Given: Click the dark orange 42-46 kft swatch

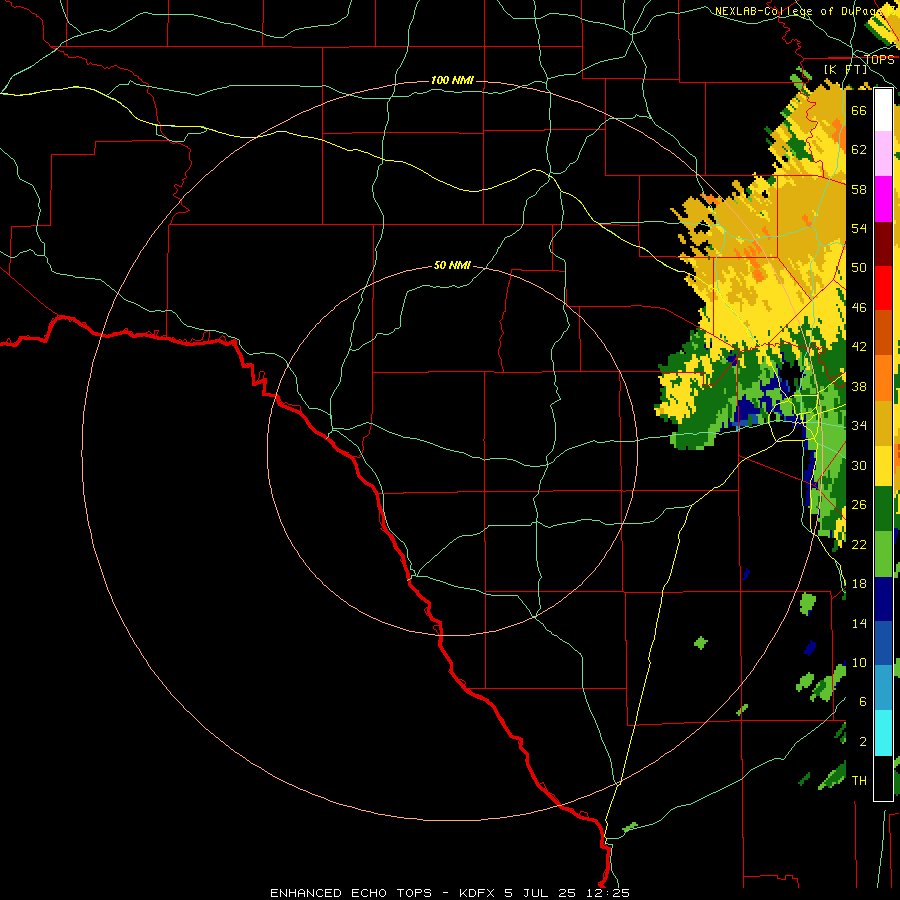Looking at the screenshot, I should pyautogui.click(x=883, y=333).
